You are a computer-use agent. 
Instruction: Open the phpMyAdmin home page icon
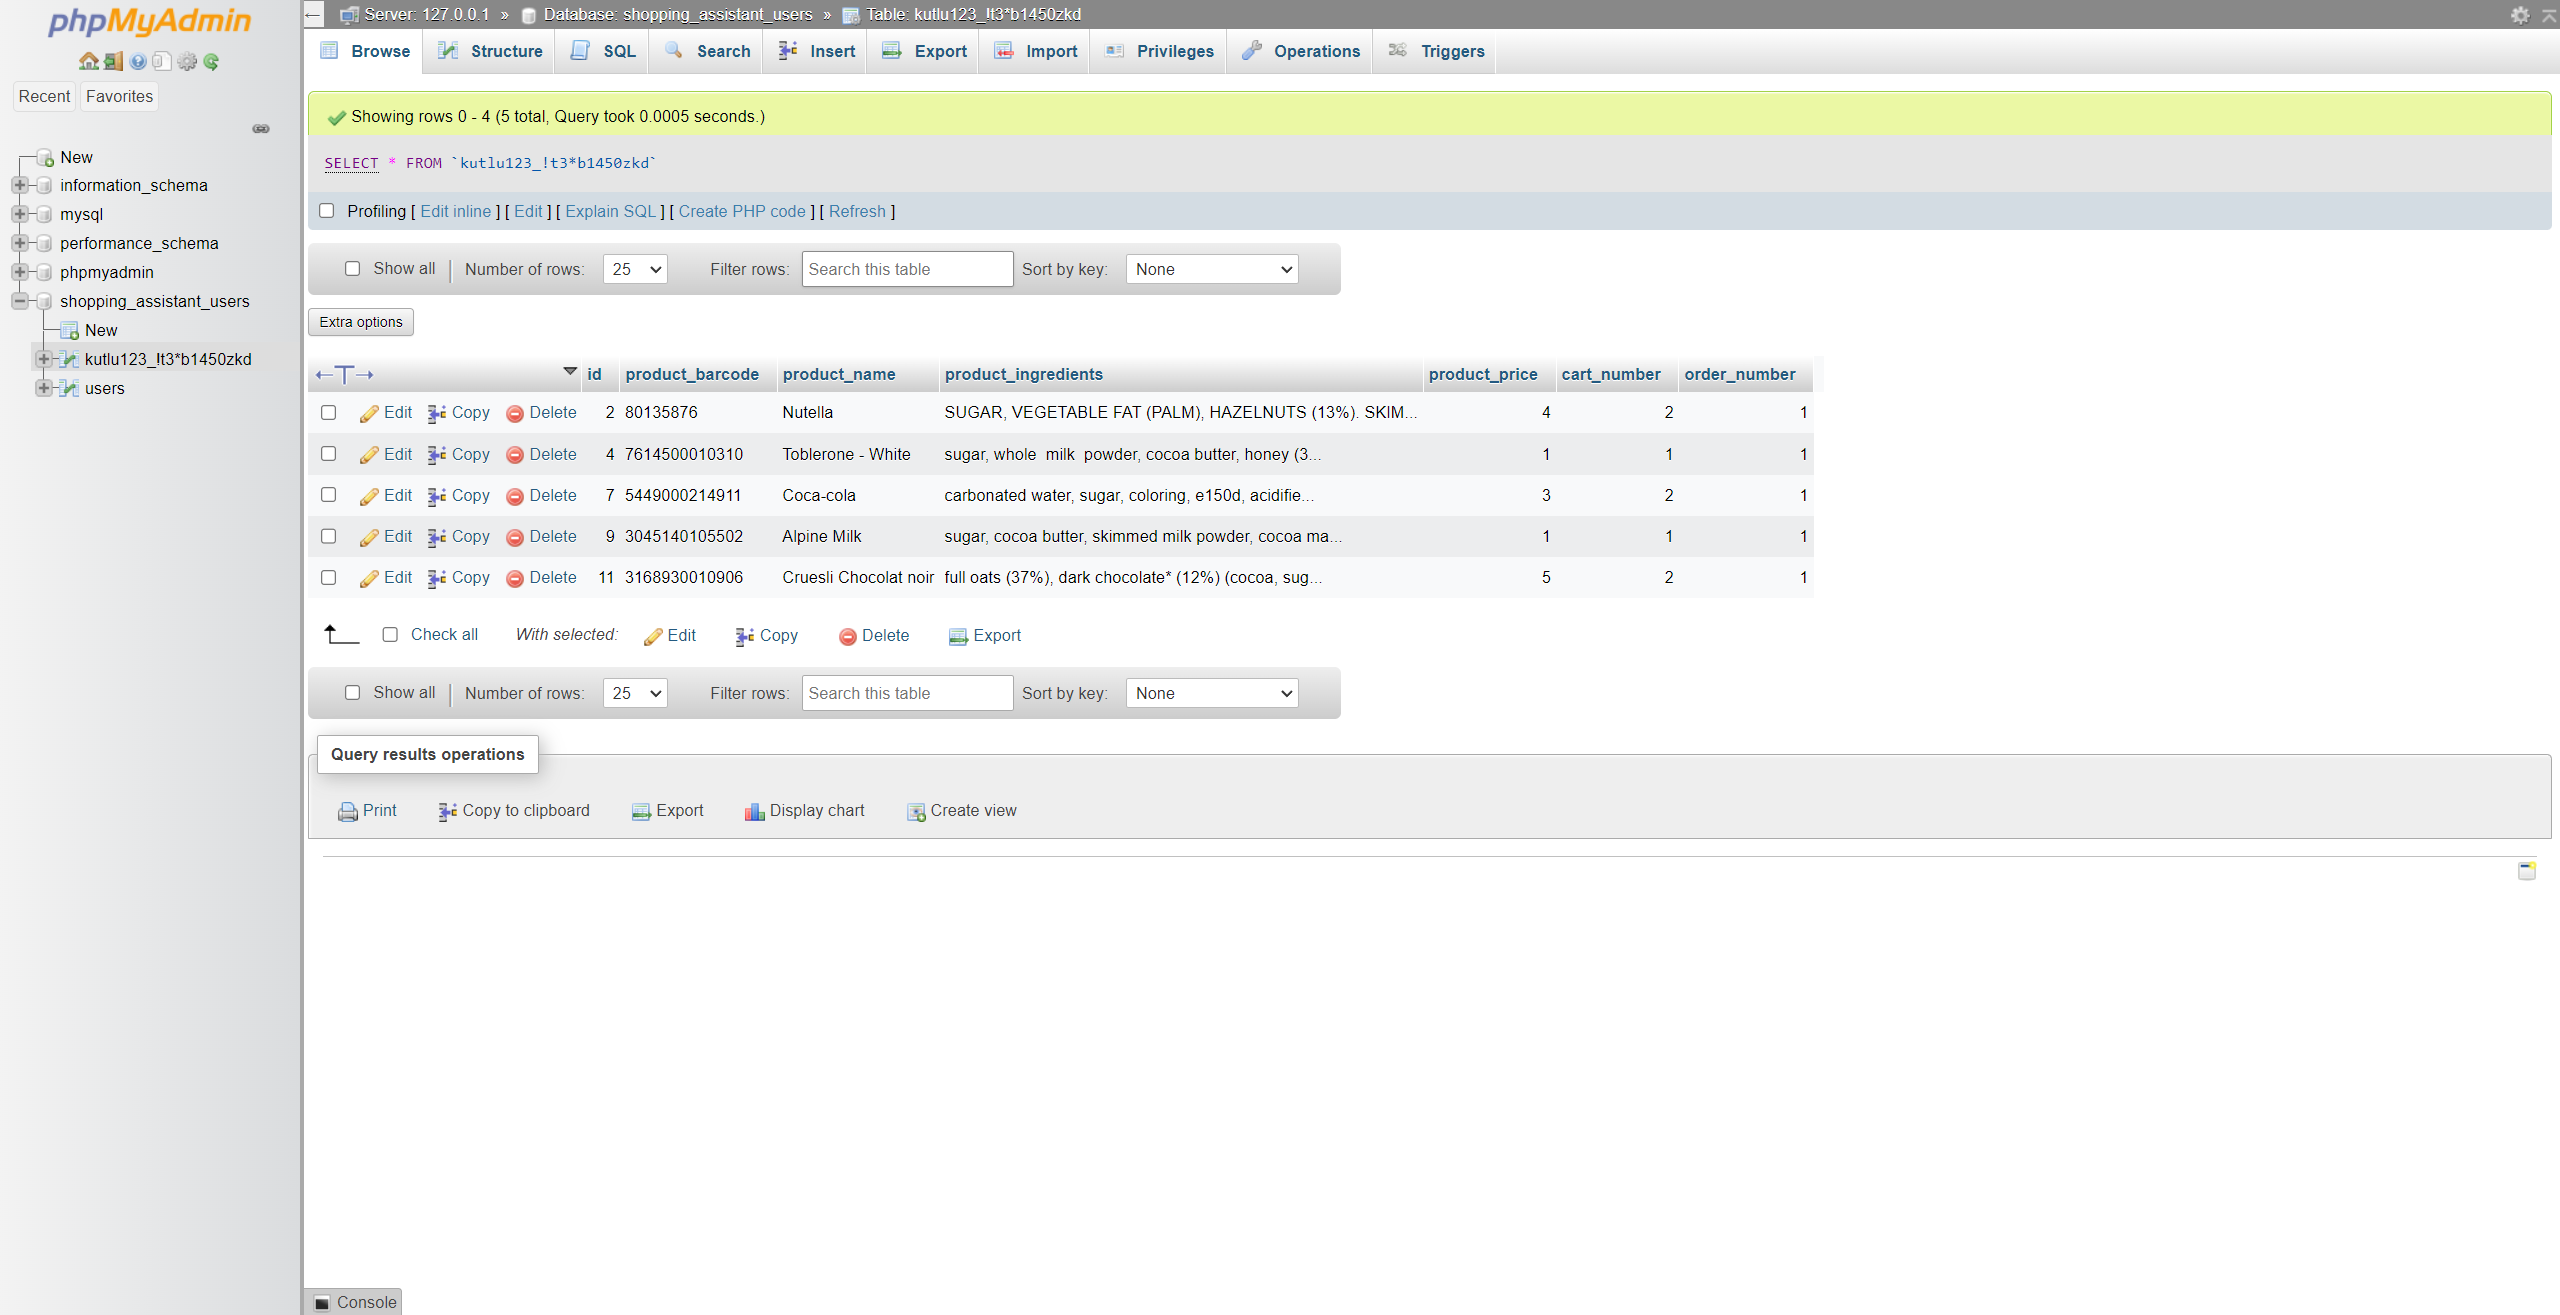click(x=88, y=61)
